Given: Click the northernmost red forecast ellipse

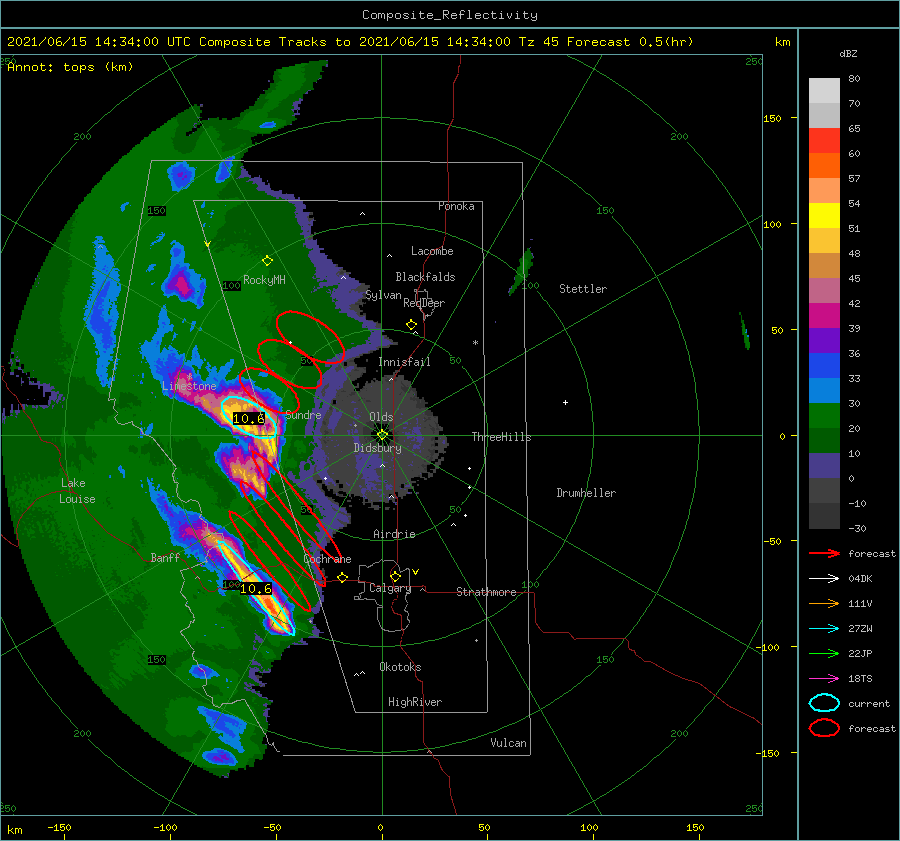Looking at the screenshot, I should (309, 336).
